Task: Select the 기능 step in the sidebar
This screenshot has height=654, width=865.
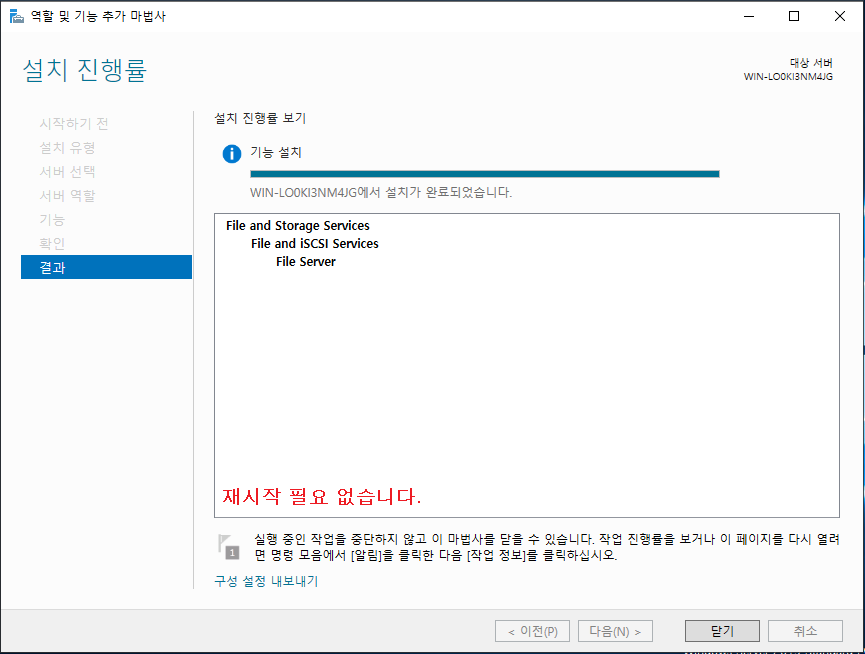Action: [52, 219]
